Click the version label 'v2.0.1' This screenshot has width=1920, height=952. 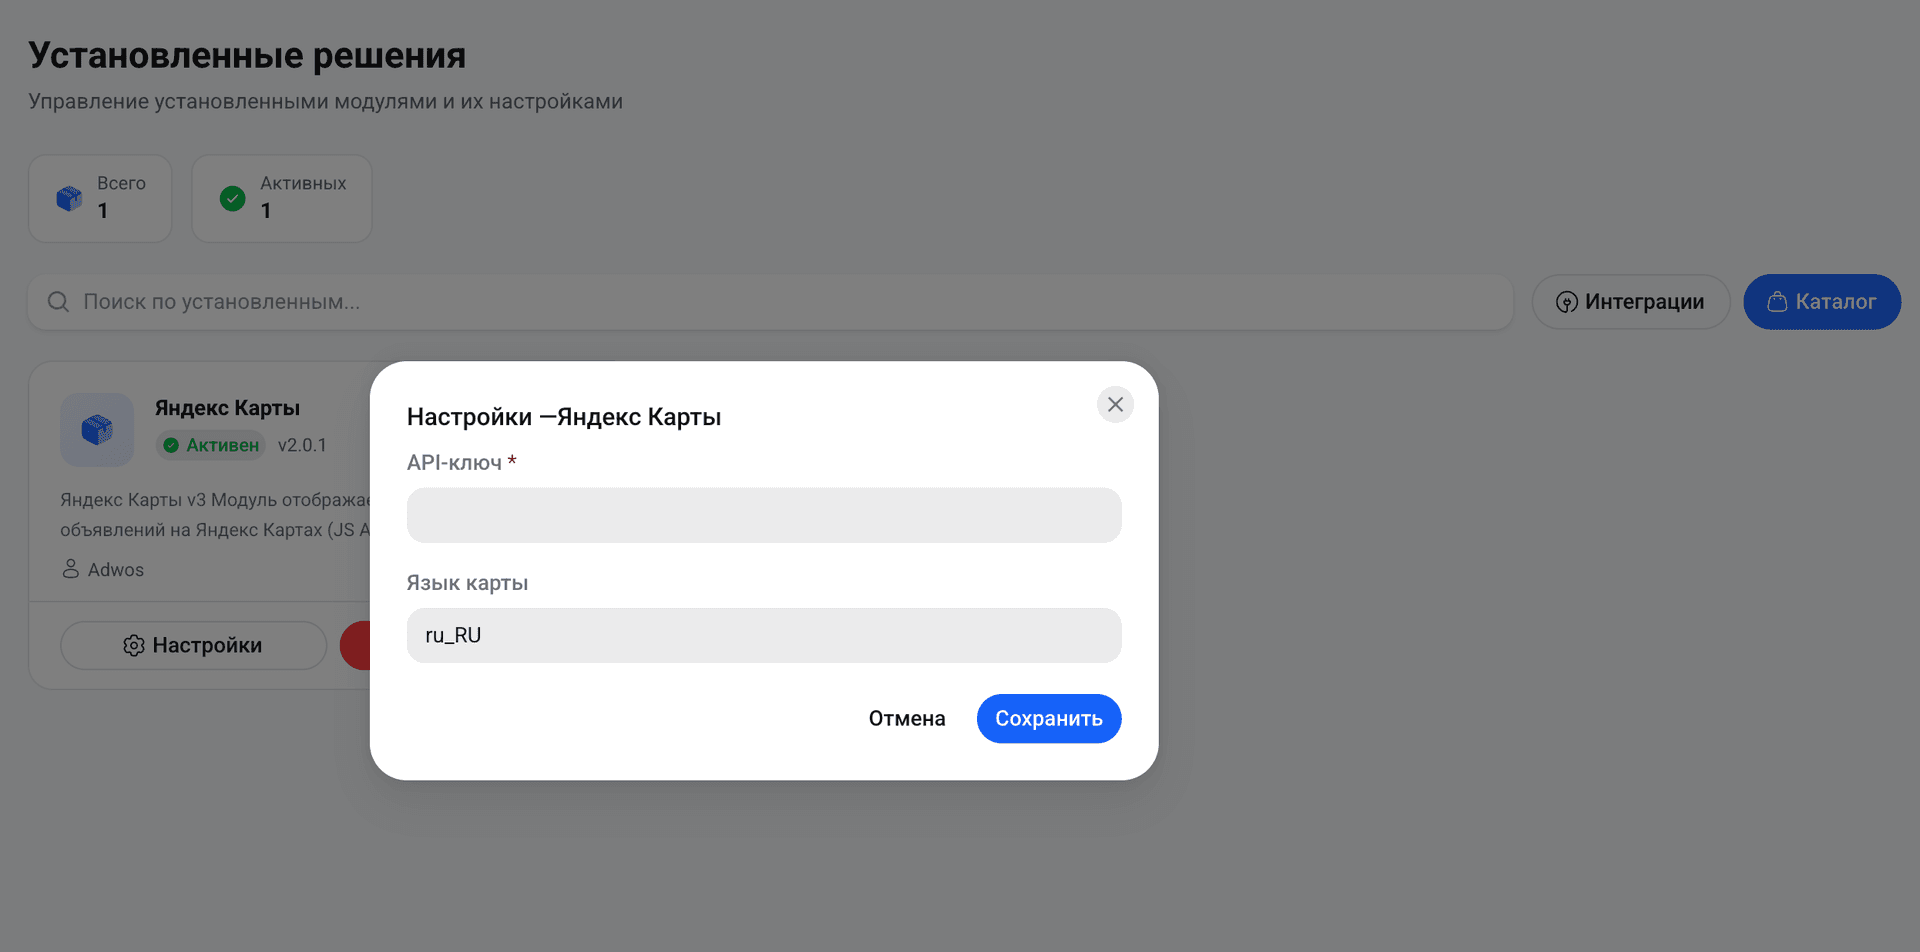302,445
